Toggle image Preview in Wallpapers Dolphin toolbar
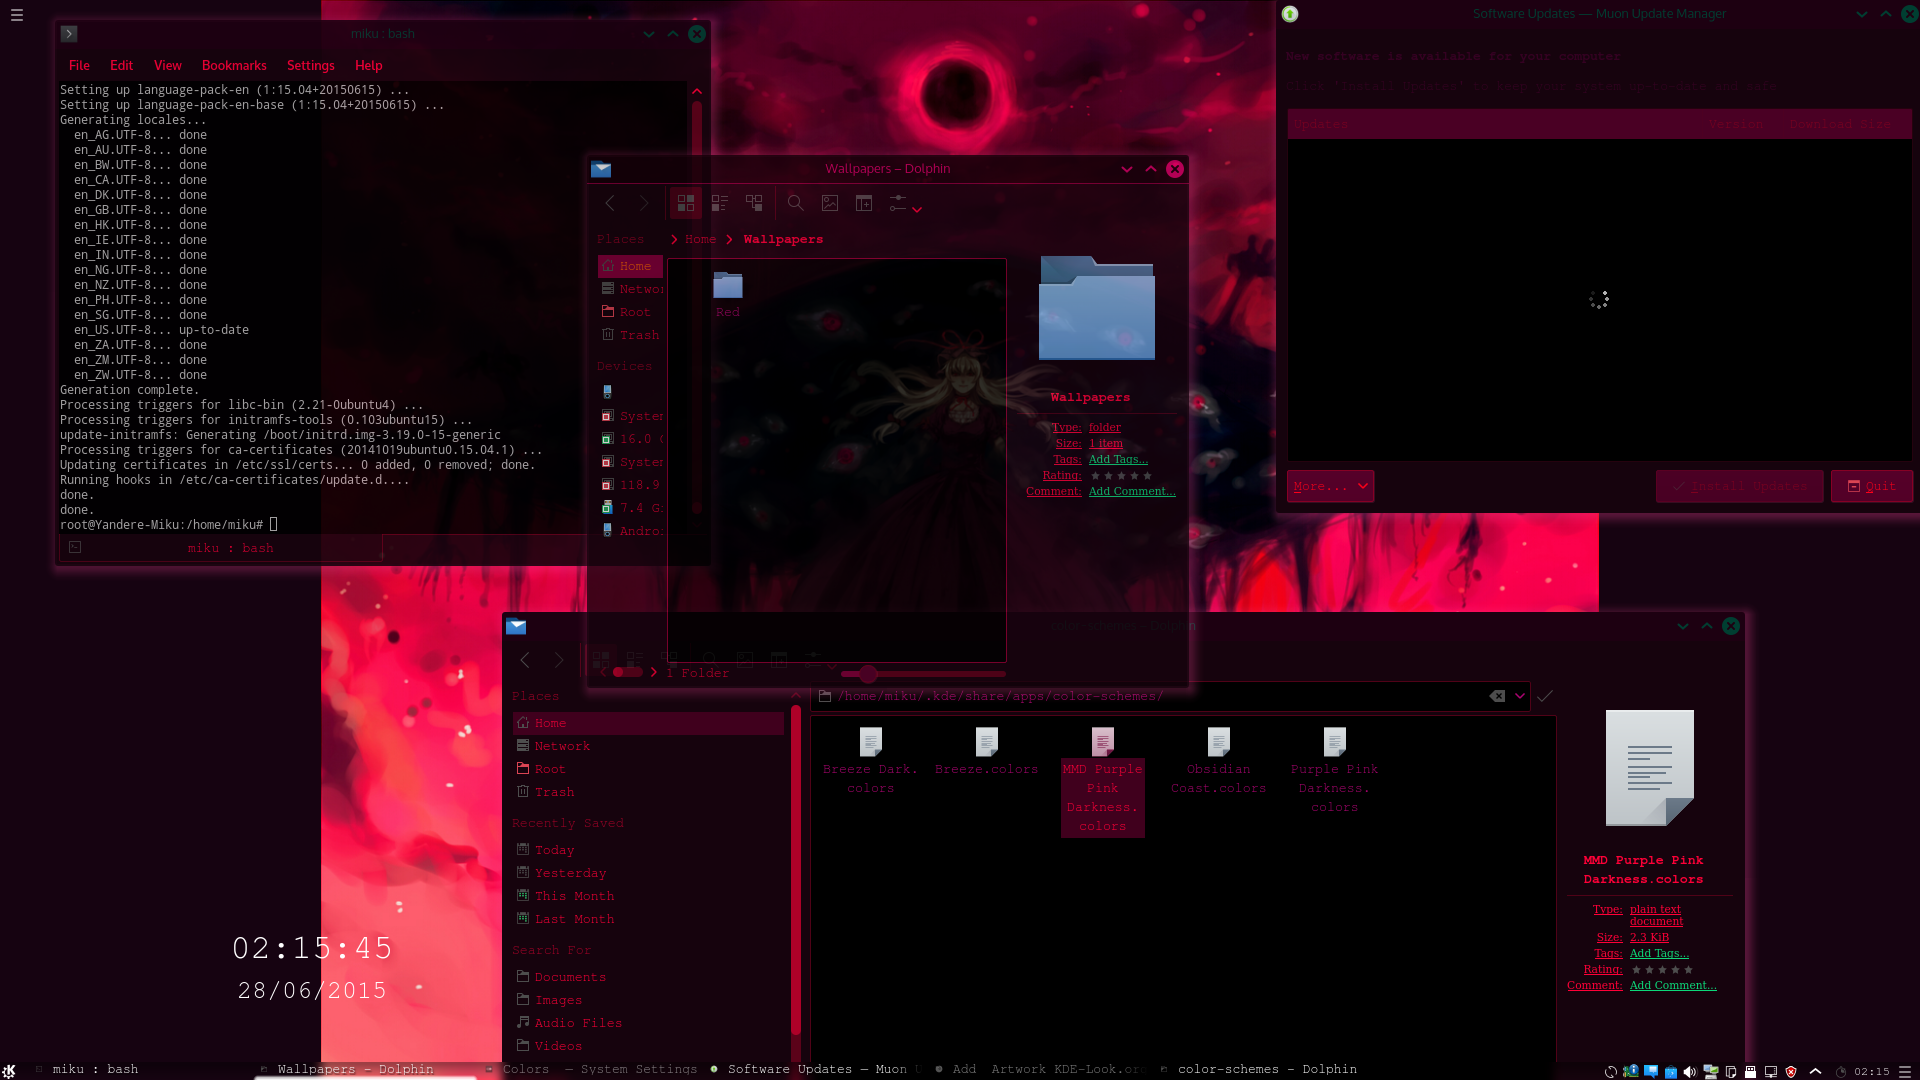 [830, 203]
